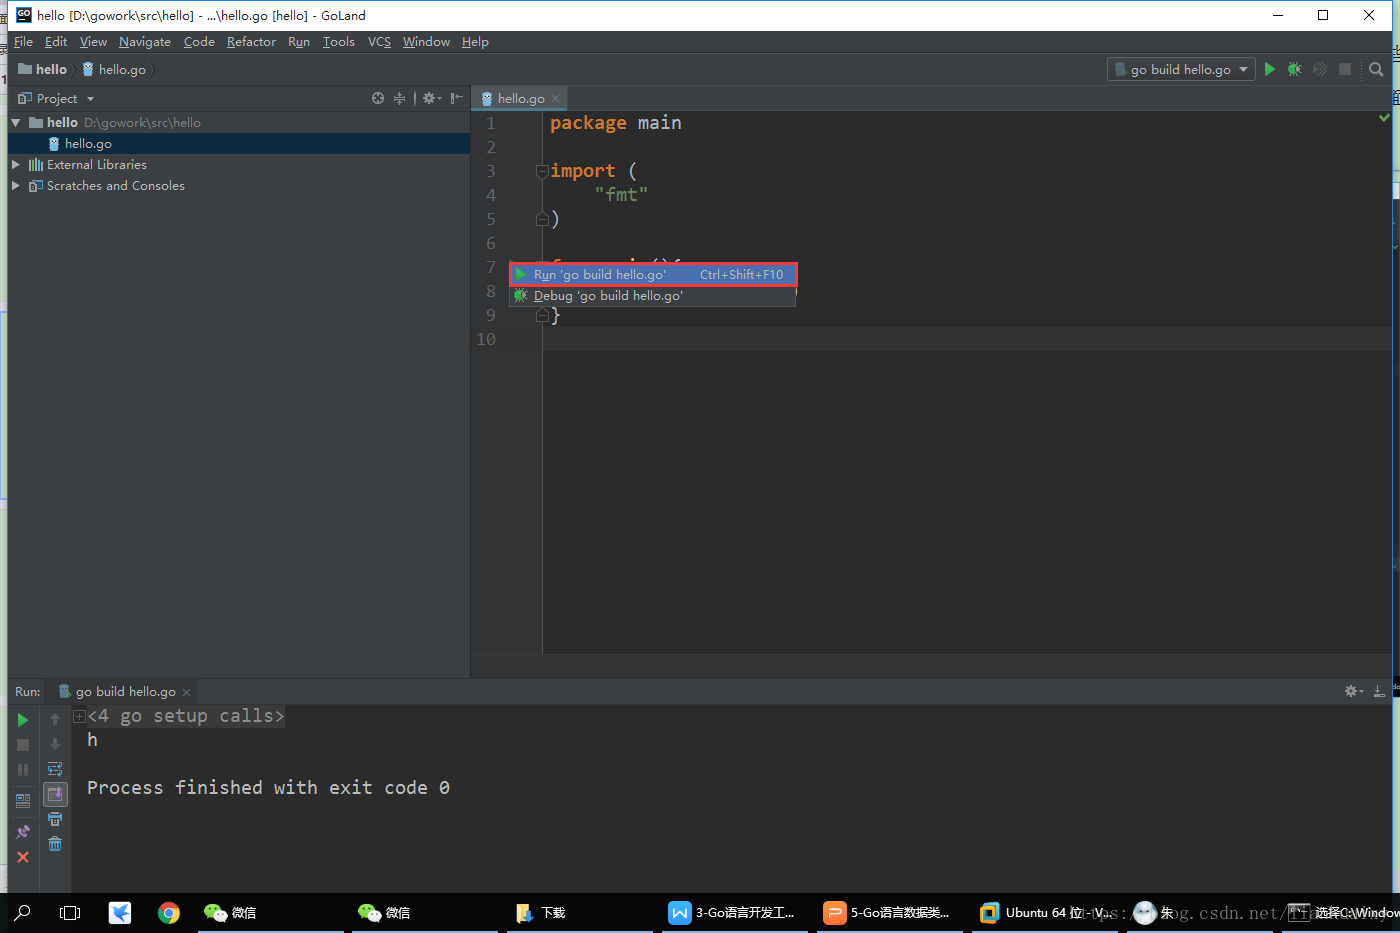
Task: Close Run panel with red X icon
Action: 23,857
